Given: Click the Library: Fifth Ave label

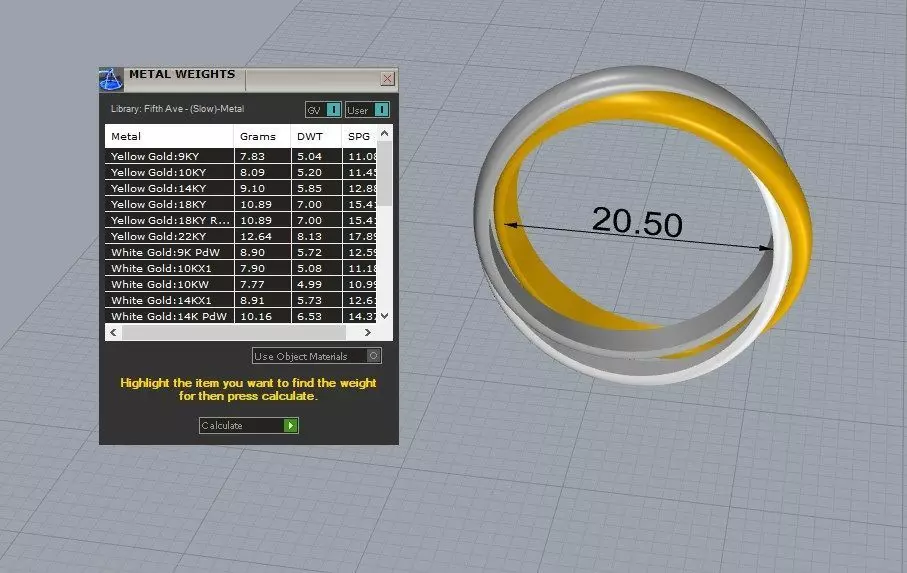Looking at the screenshot, I should [177, 109].
